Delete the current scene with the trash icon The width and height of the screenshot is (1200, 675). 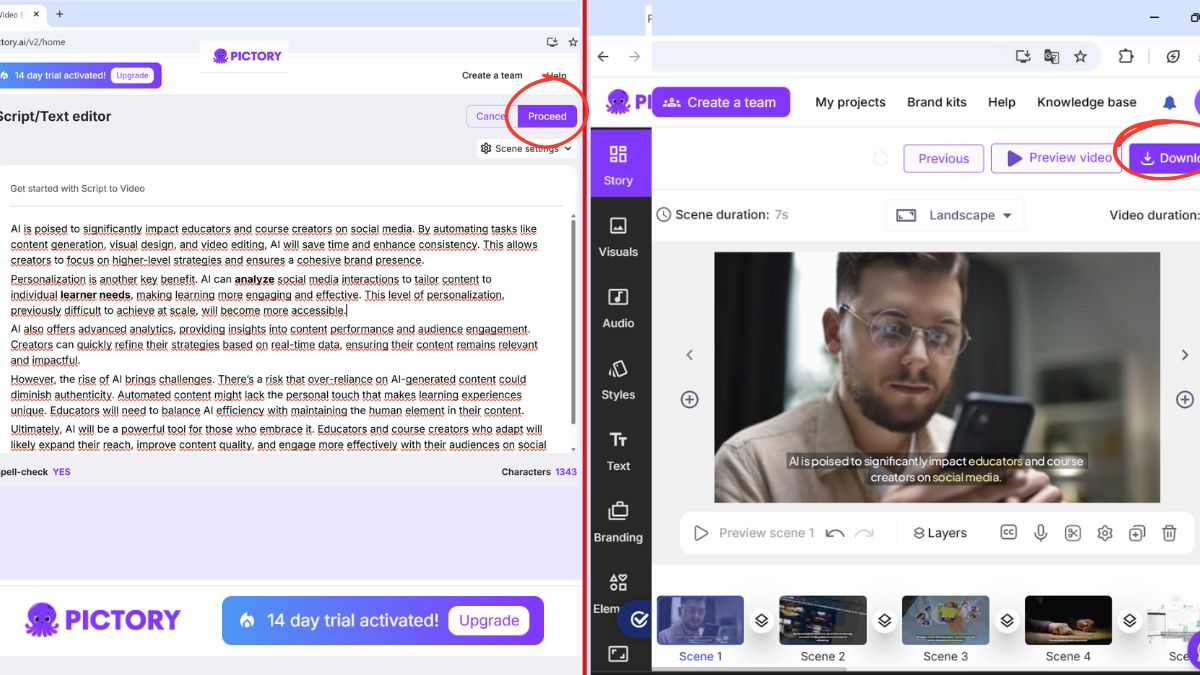click(1169, 532)
